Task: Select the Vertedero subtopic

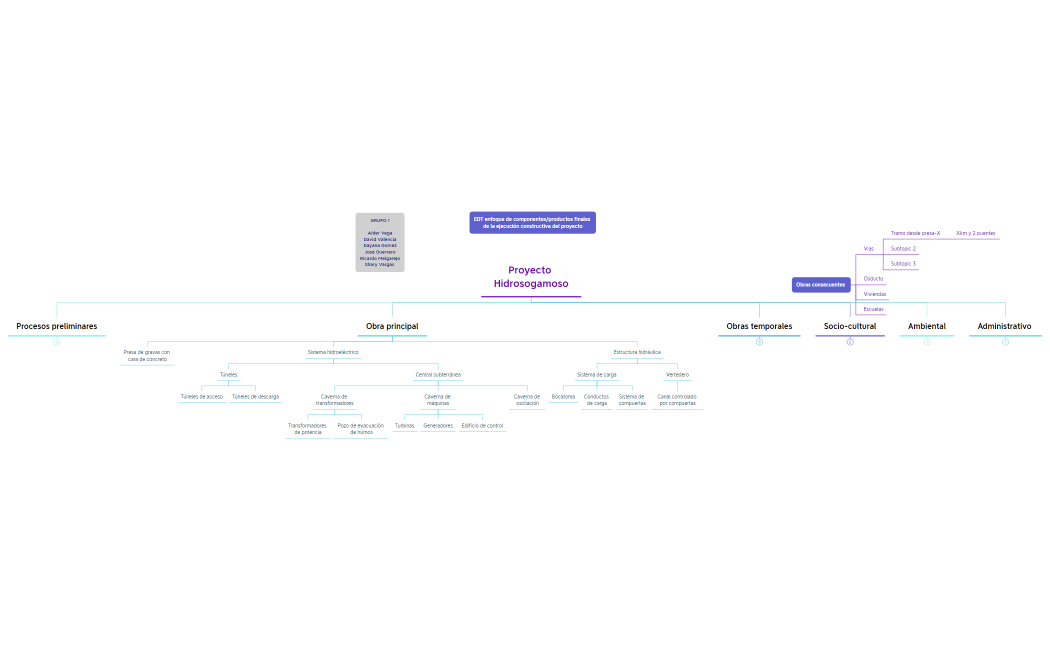Action: [x=677, y=375]
